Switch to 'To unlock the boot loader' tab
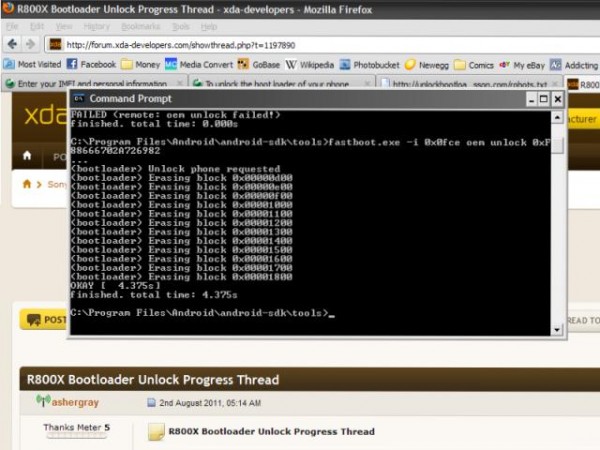This screenshot has width=600, height=450. coord(281,83)
